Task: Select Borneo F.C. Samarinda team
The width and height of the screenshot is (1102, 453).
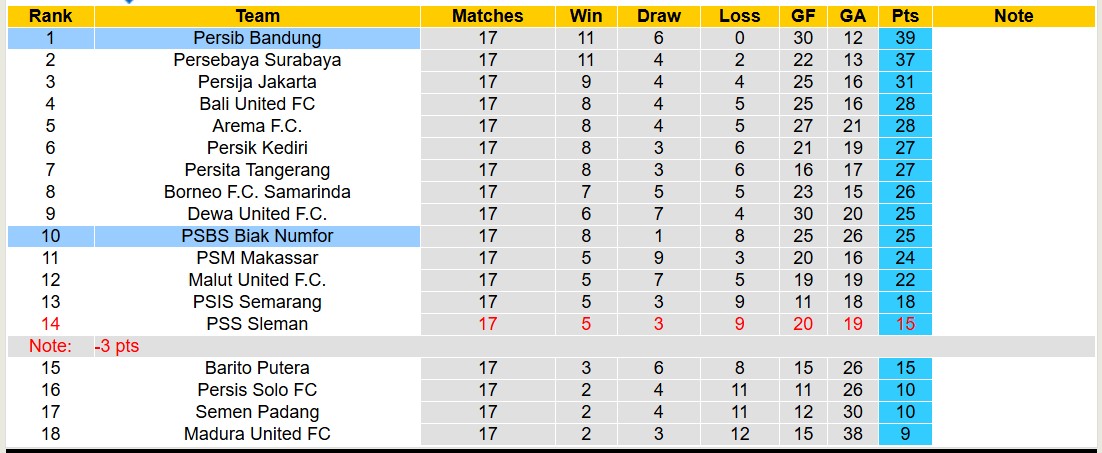Action: pos(257,192)
